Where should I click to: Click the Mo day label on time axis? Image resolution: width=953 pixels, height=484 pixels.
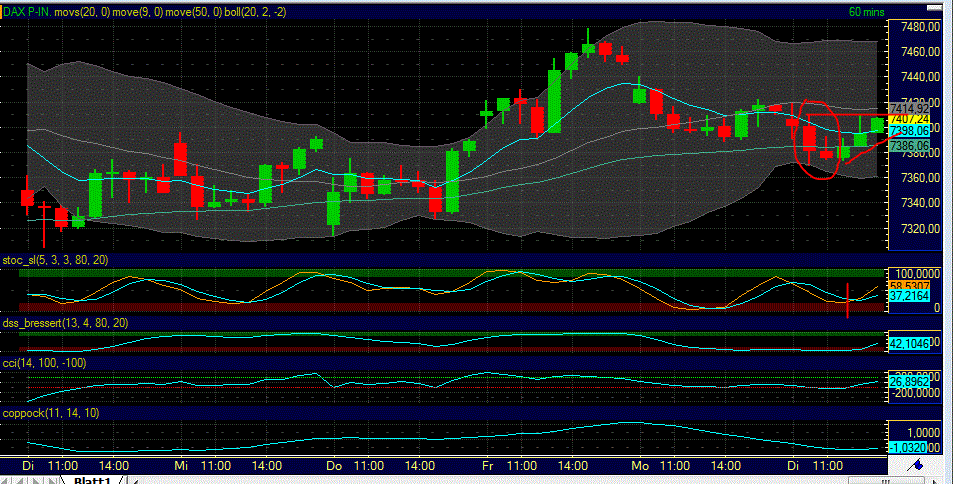[x=639, y=466]
